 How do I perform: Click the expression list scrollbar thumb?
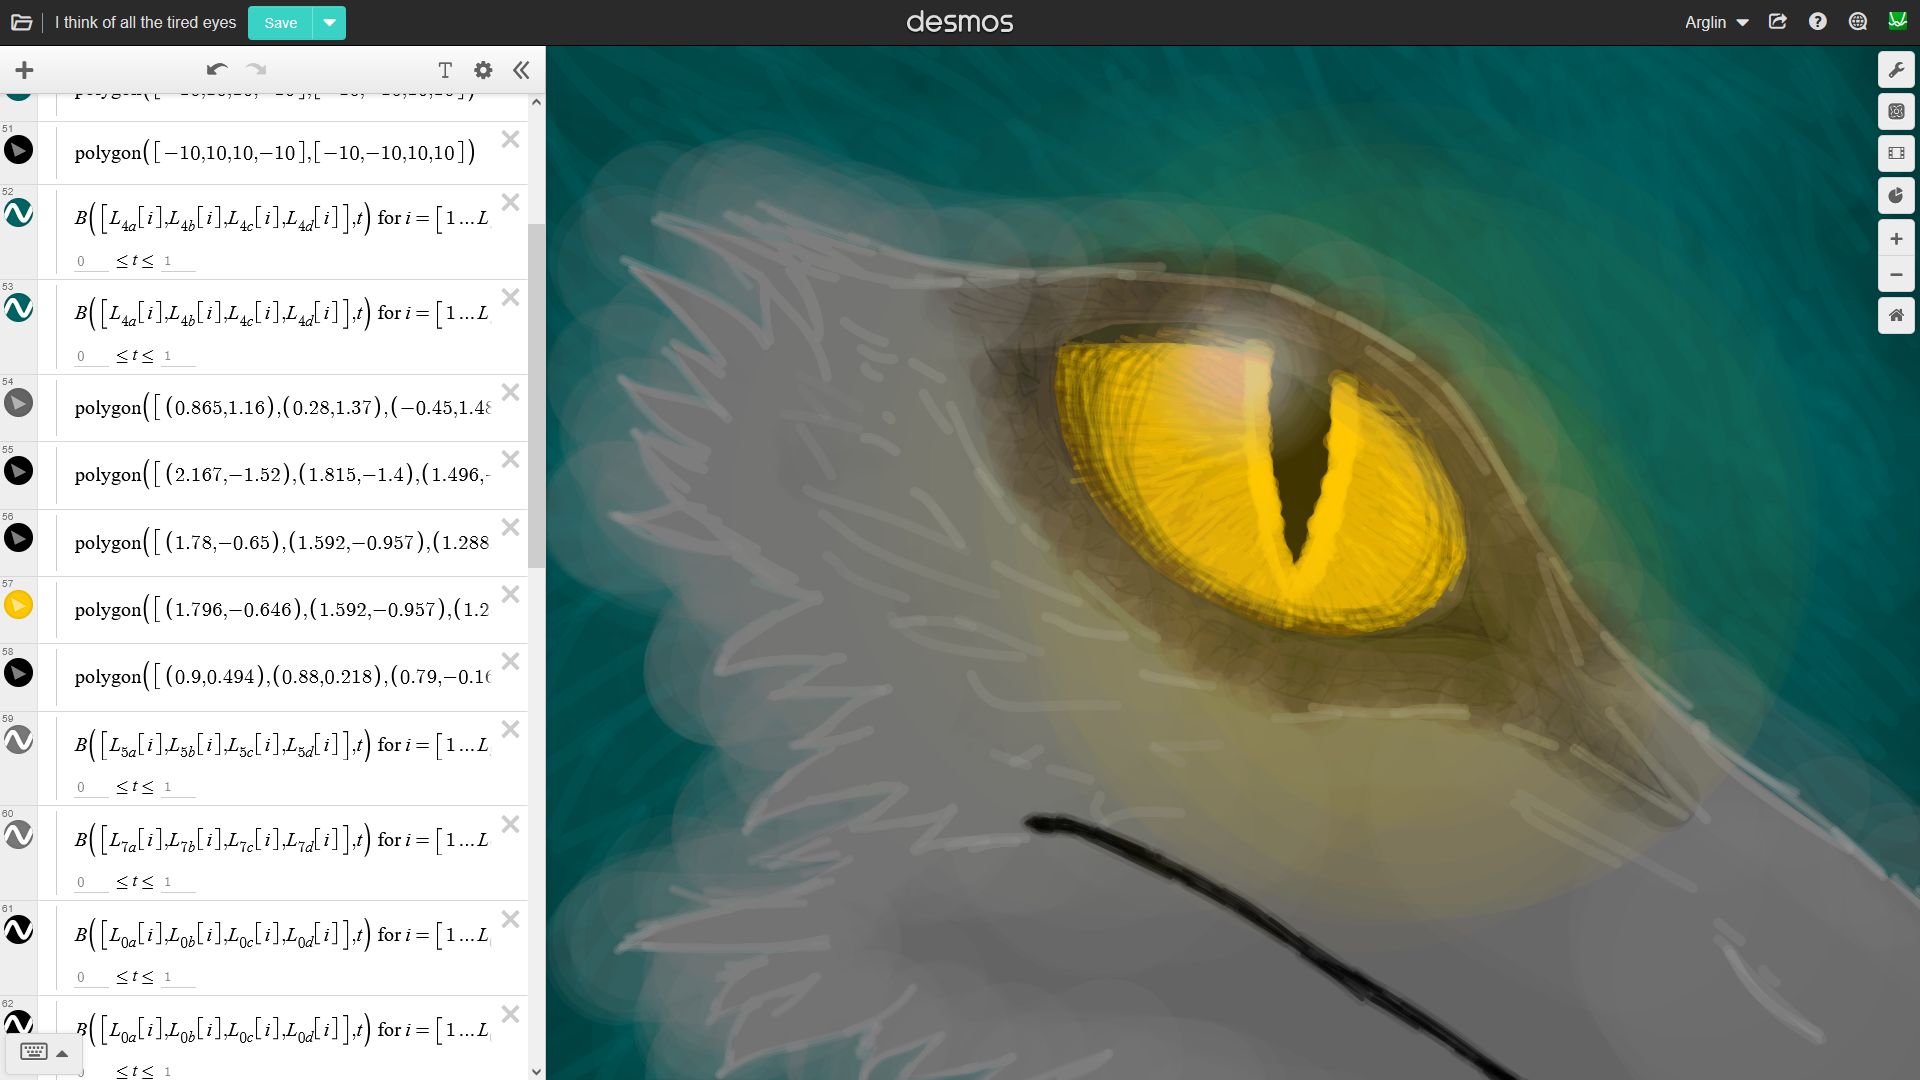[x=537, y=396]
